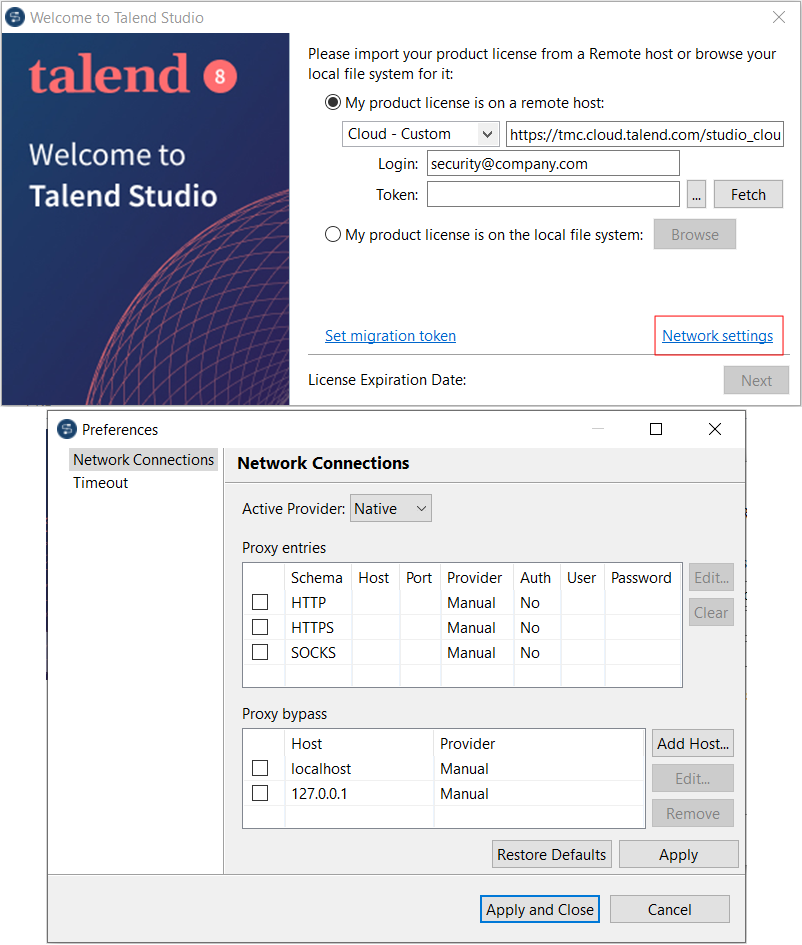Image resolution: width=802 pixels, height=945 pixels.
Task: Click the Auth column header
Action: pos(536,577)
